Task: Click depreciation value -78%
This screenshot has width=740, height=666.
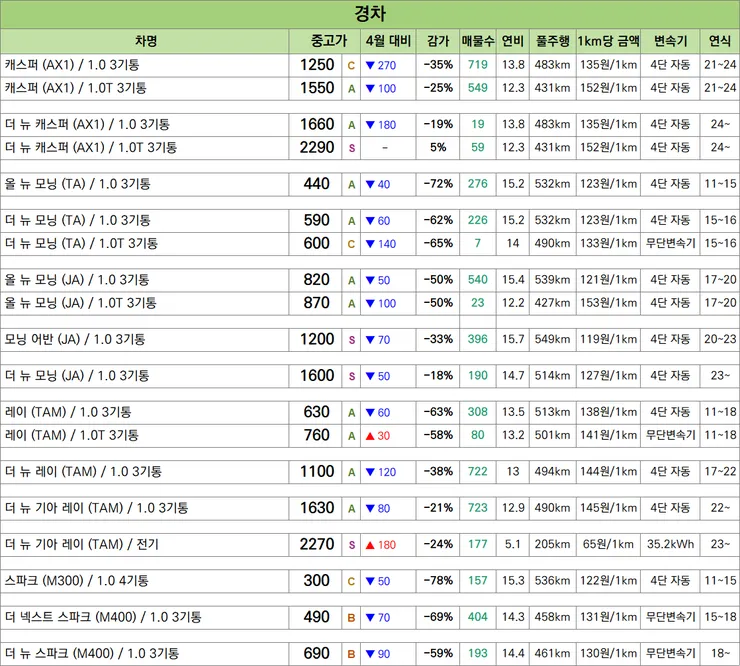Action: coord(438,581)
